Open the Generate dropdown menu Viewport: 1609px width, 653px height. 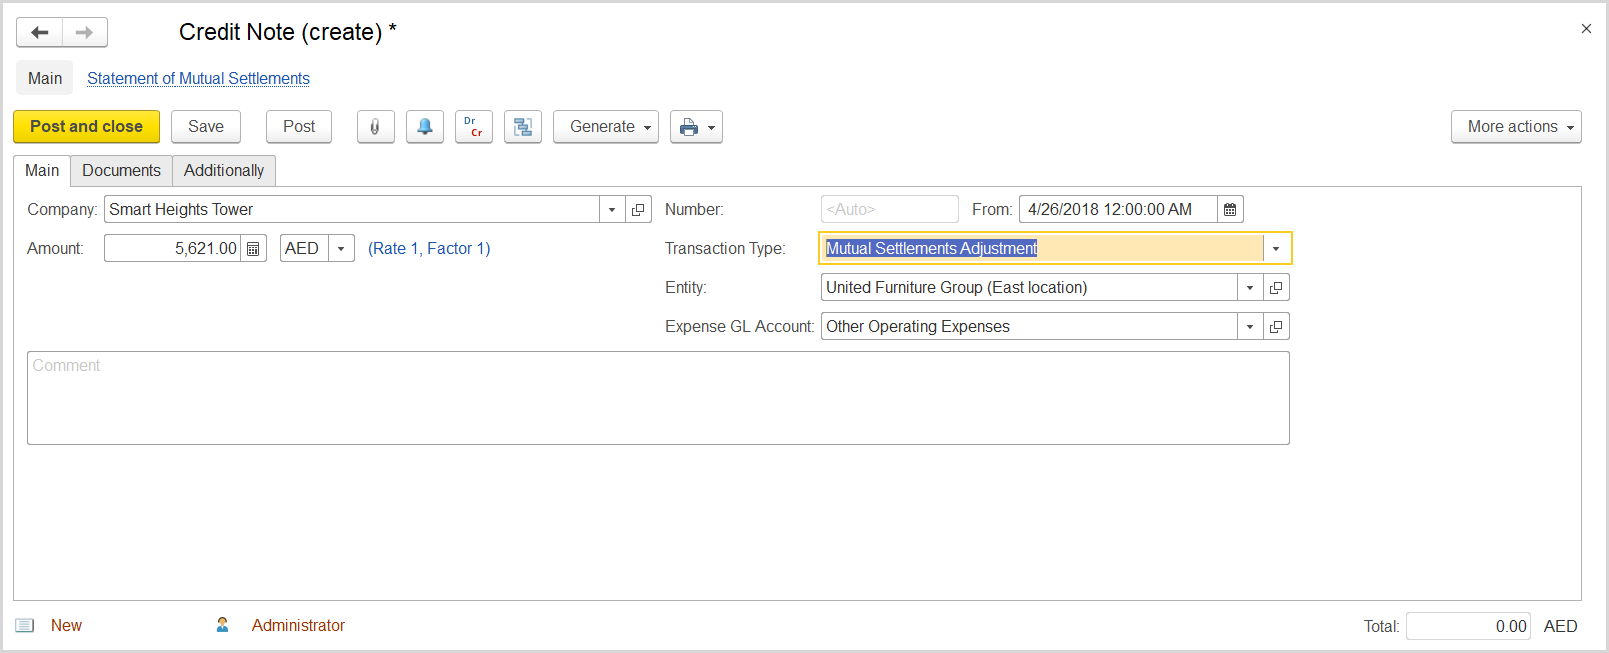[x=606, y=127]
